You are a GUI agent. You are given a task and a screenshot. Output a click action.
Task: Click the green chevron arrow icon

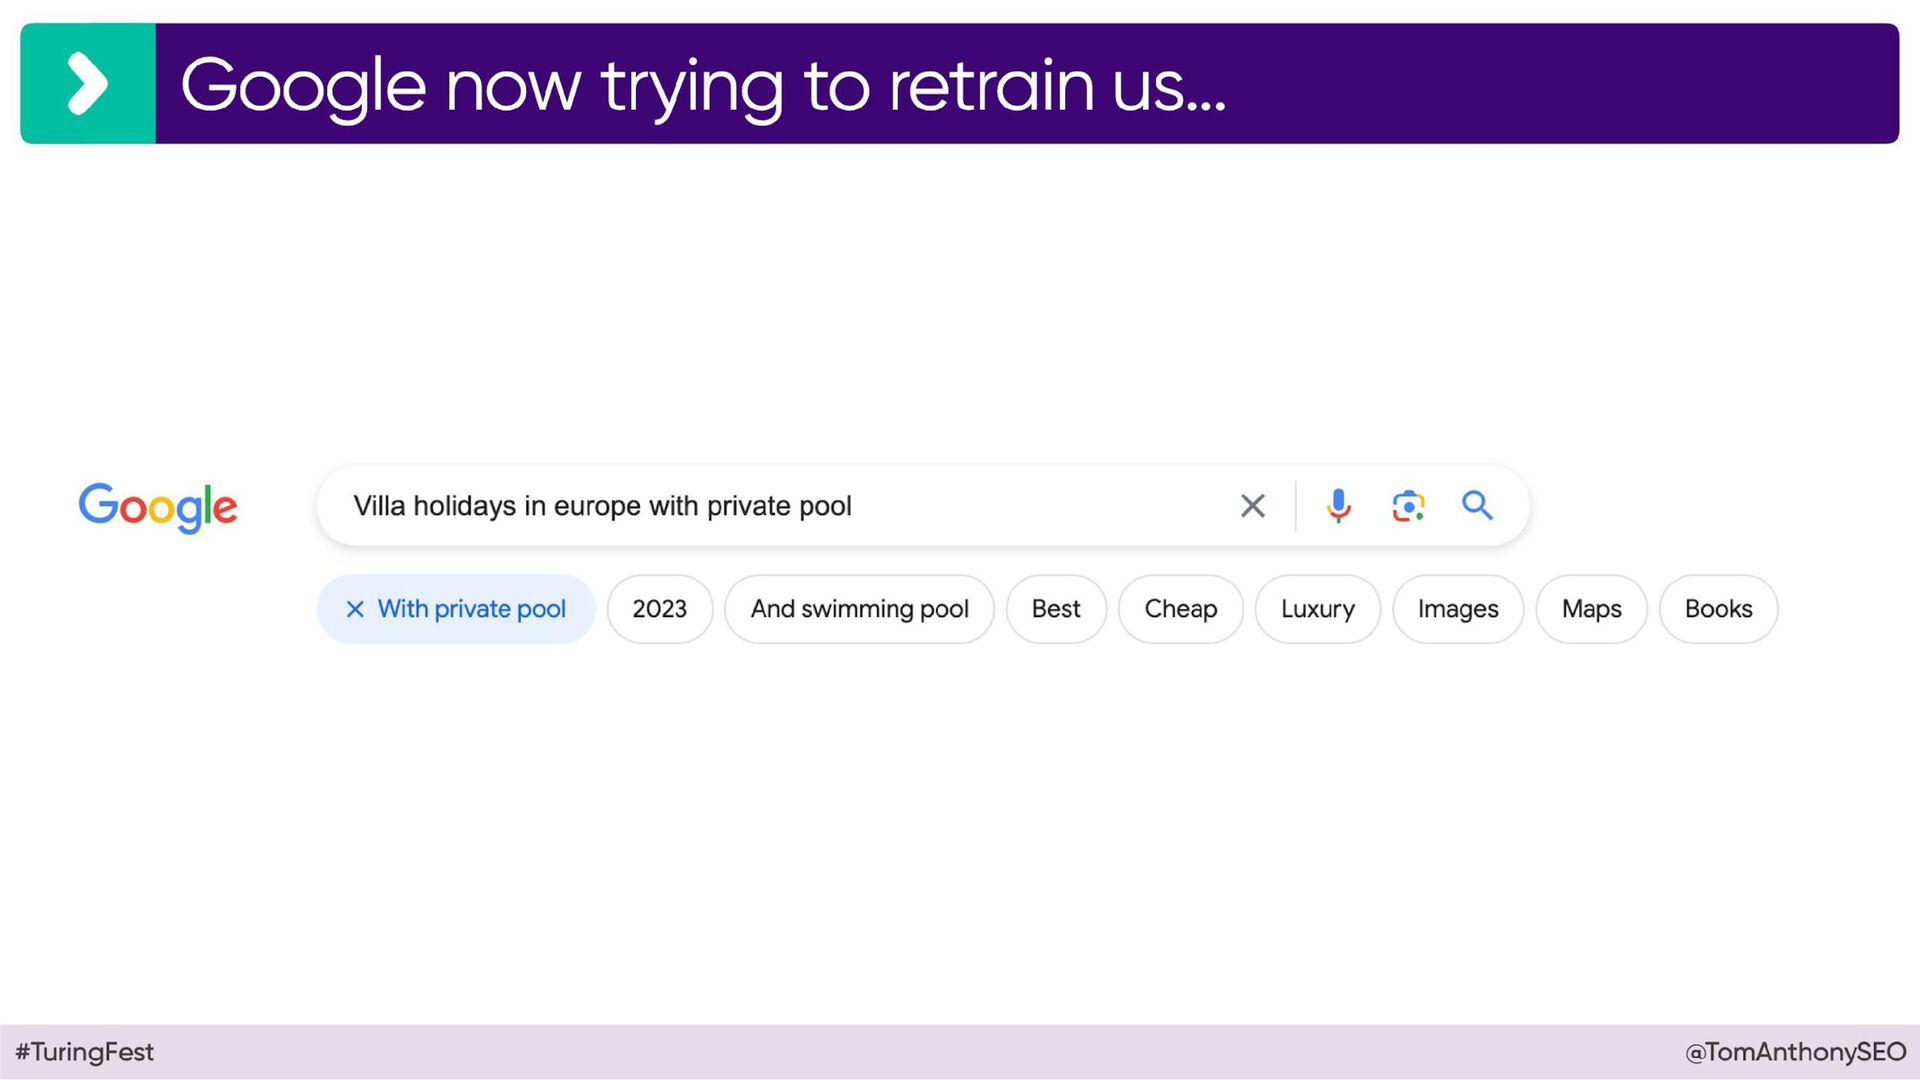click(88, 84)
